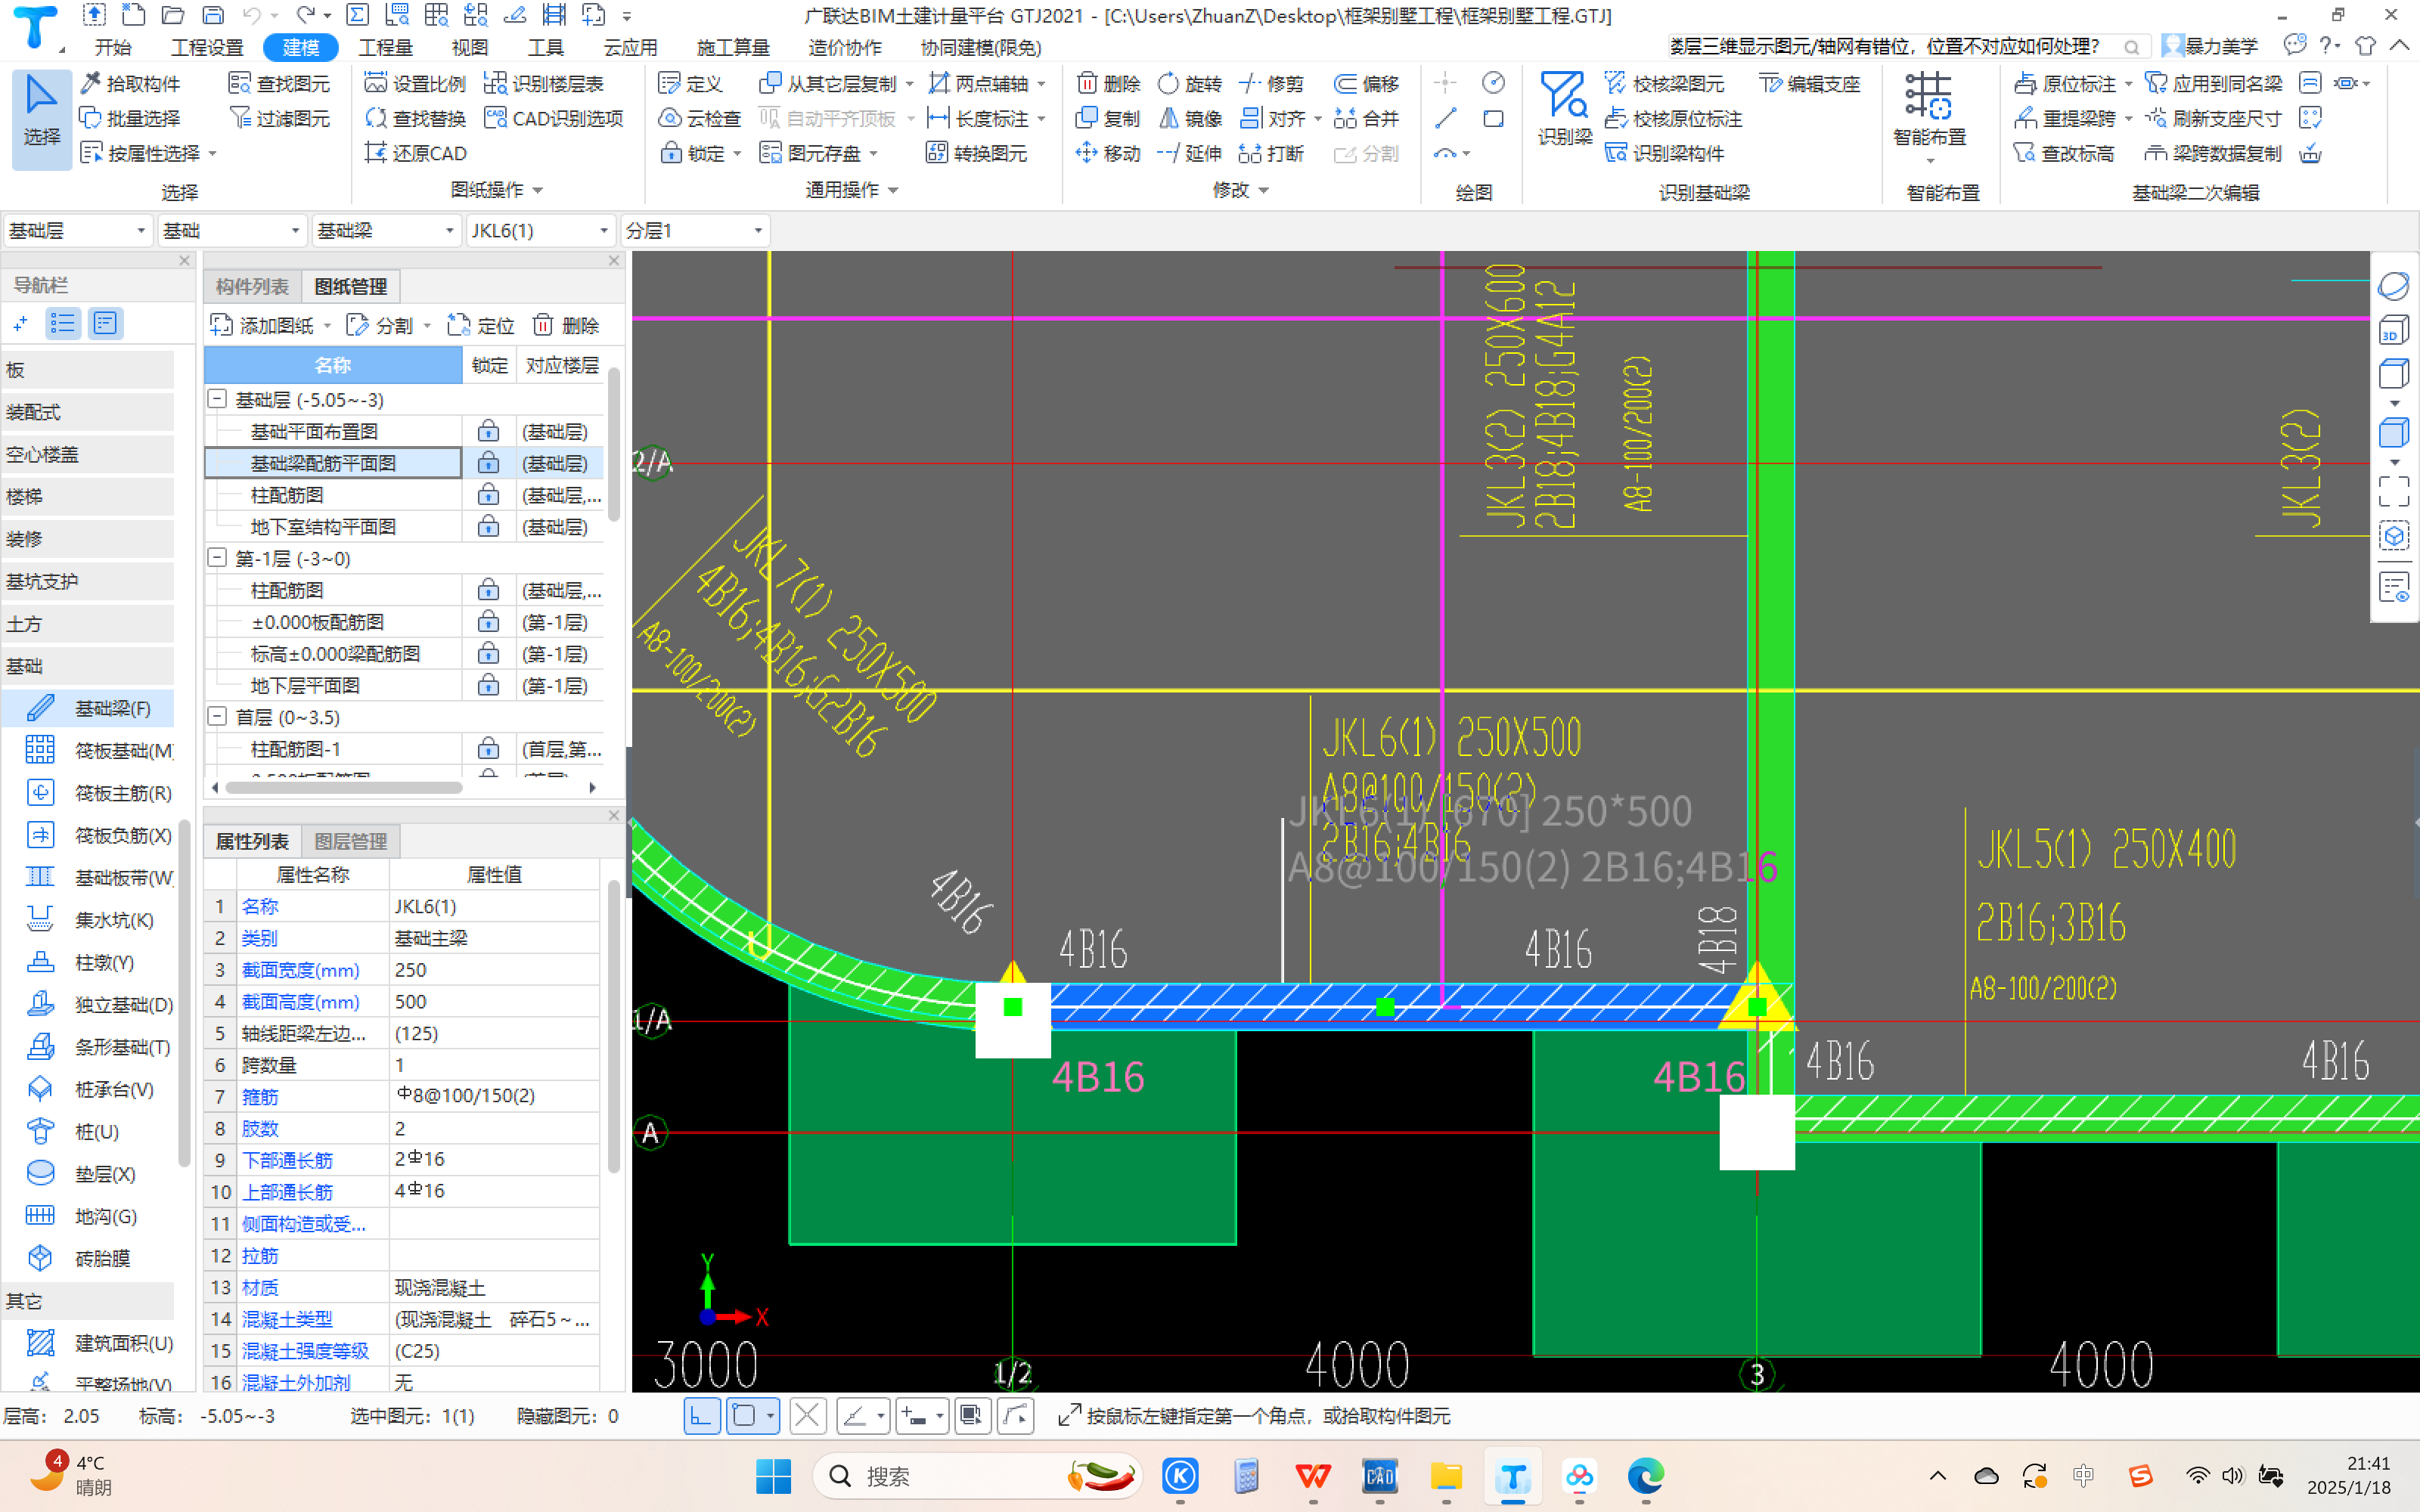Viewport: 2420px width, 1512px height.
Task: Open Microsoft Edge from taskbar
Action: pyautogui.click(x=1646, y=1476)
